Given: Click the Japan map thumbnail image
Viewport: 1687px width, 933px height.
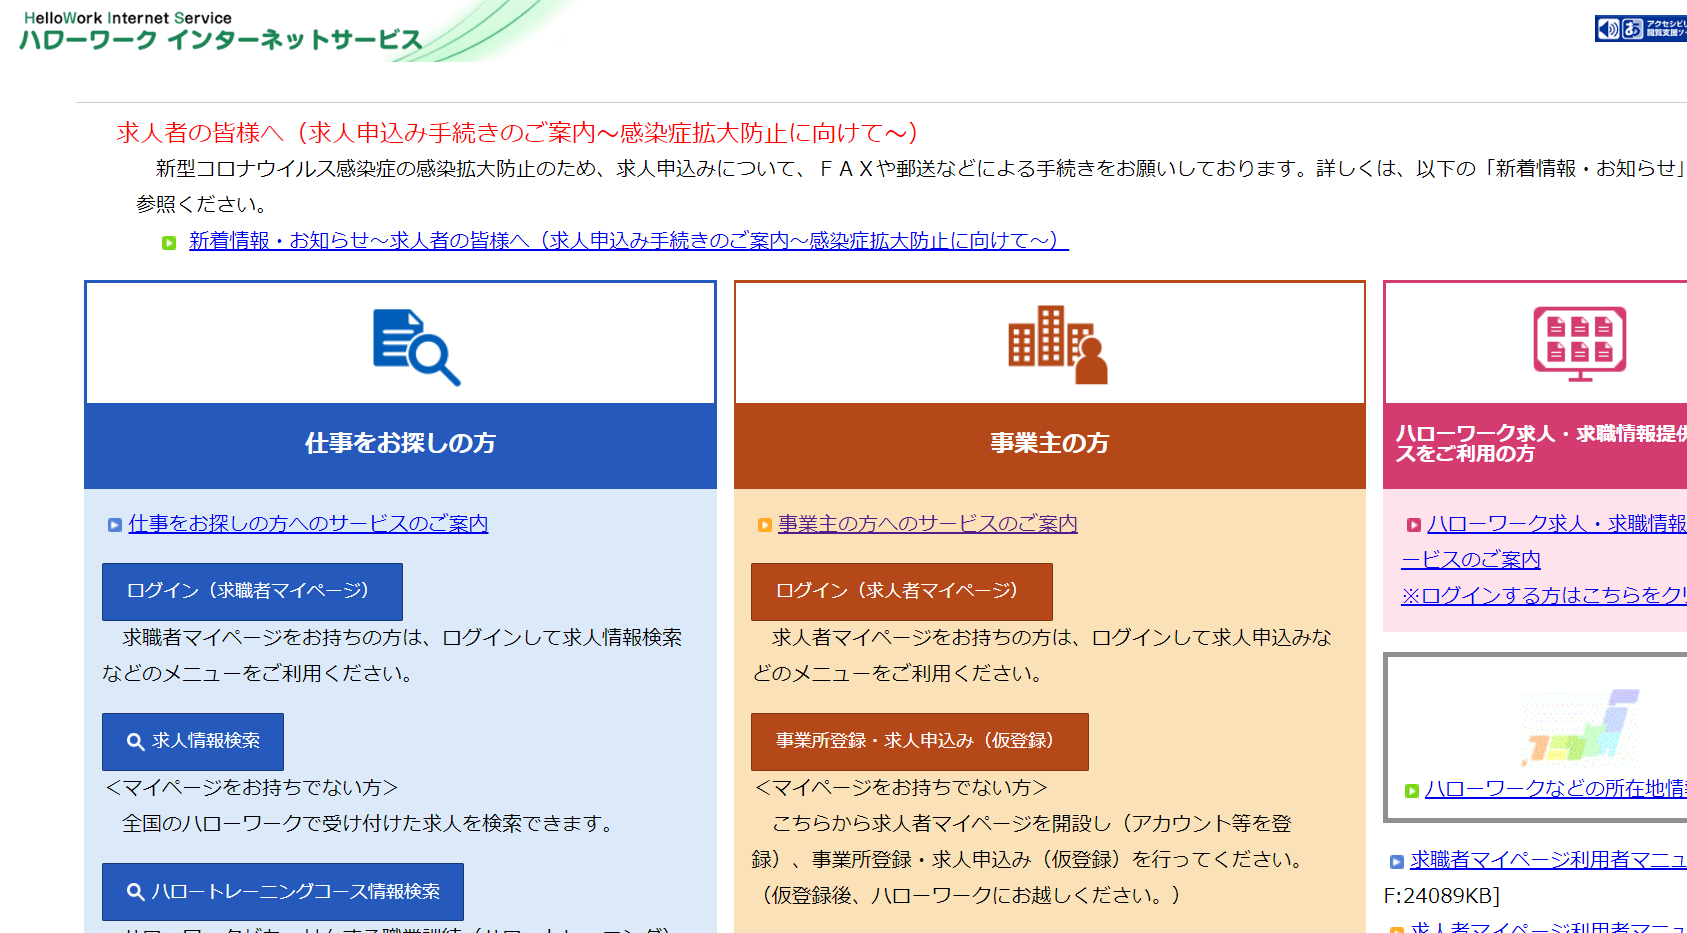Looking at the screenshot, I should pyautogui.click(x=1582, y=727).
